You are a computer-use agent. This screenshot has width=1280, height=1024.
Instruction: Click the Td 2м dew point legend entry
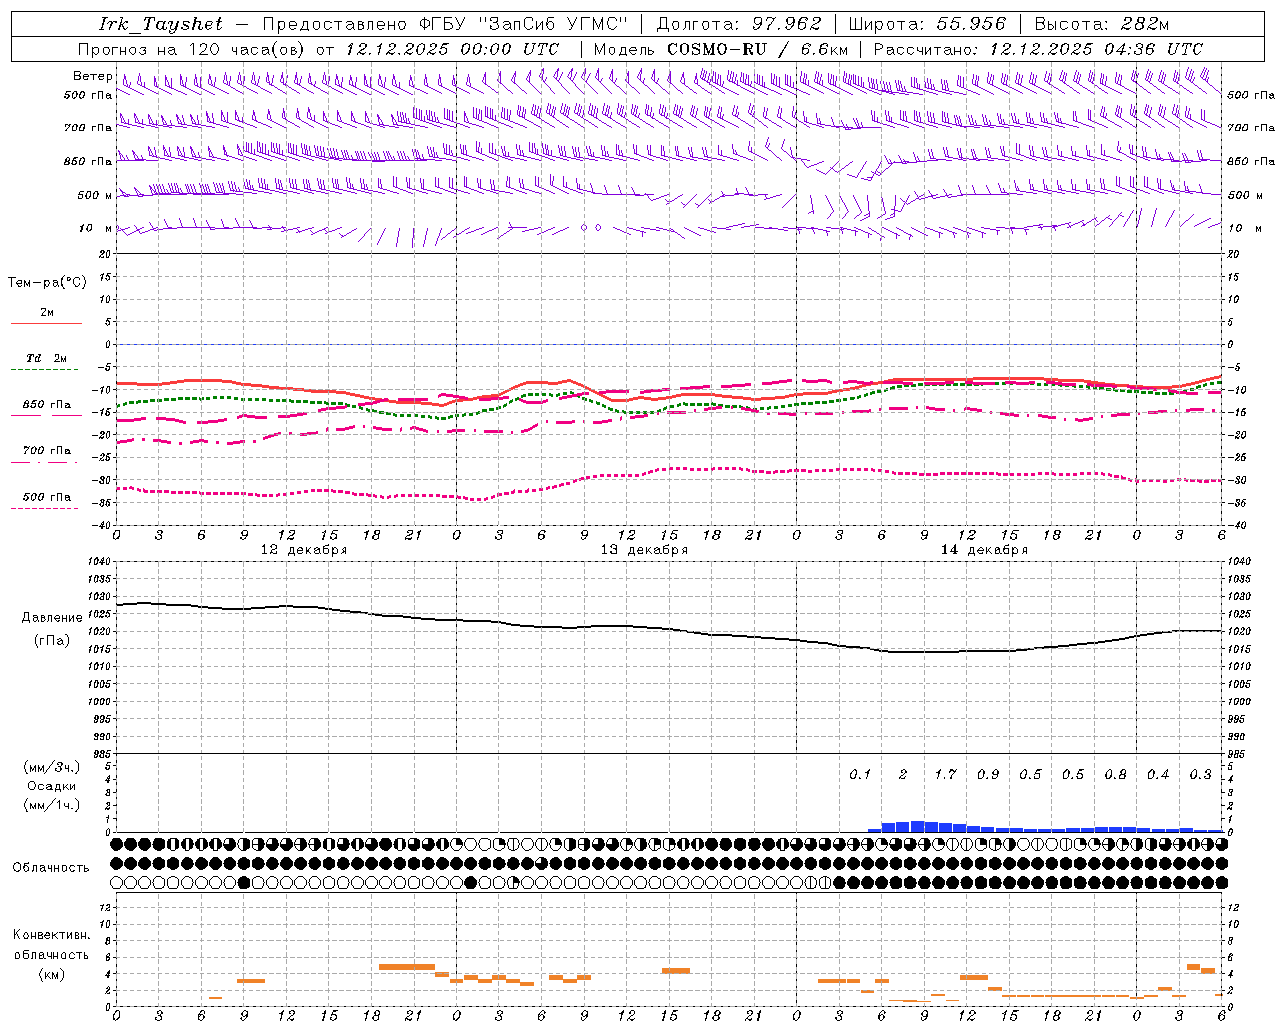[47, 358]
